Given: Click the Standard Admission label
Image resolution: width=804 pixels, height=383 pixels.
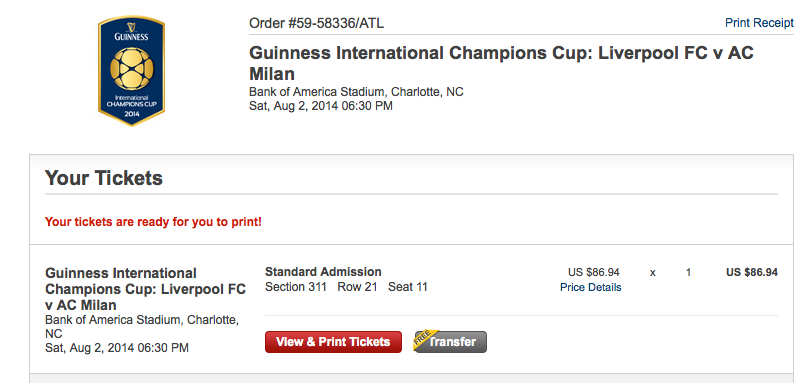Looking at the screenshot, I should point(323,272).
